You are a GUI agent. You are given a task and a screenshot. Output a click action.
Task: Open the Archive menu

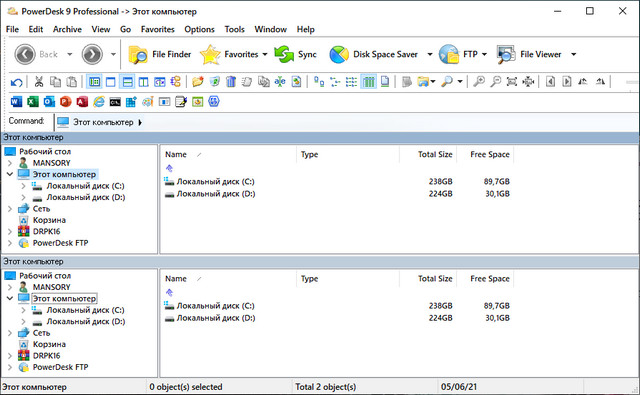pyautogui.click(x=67, y=29)
